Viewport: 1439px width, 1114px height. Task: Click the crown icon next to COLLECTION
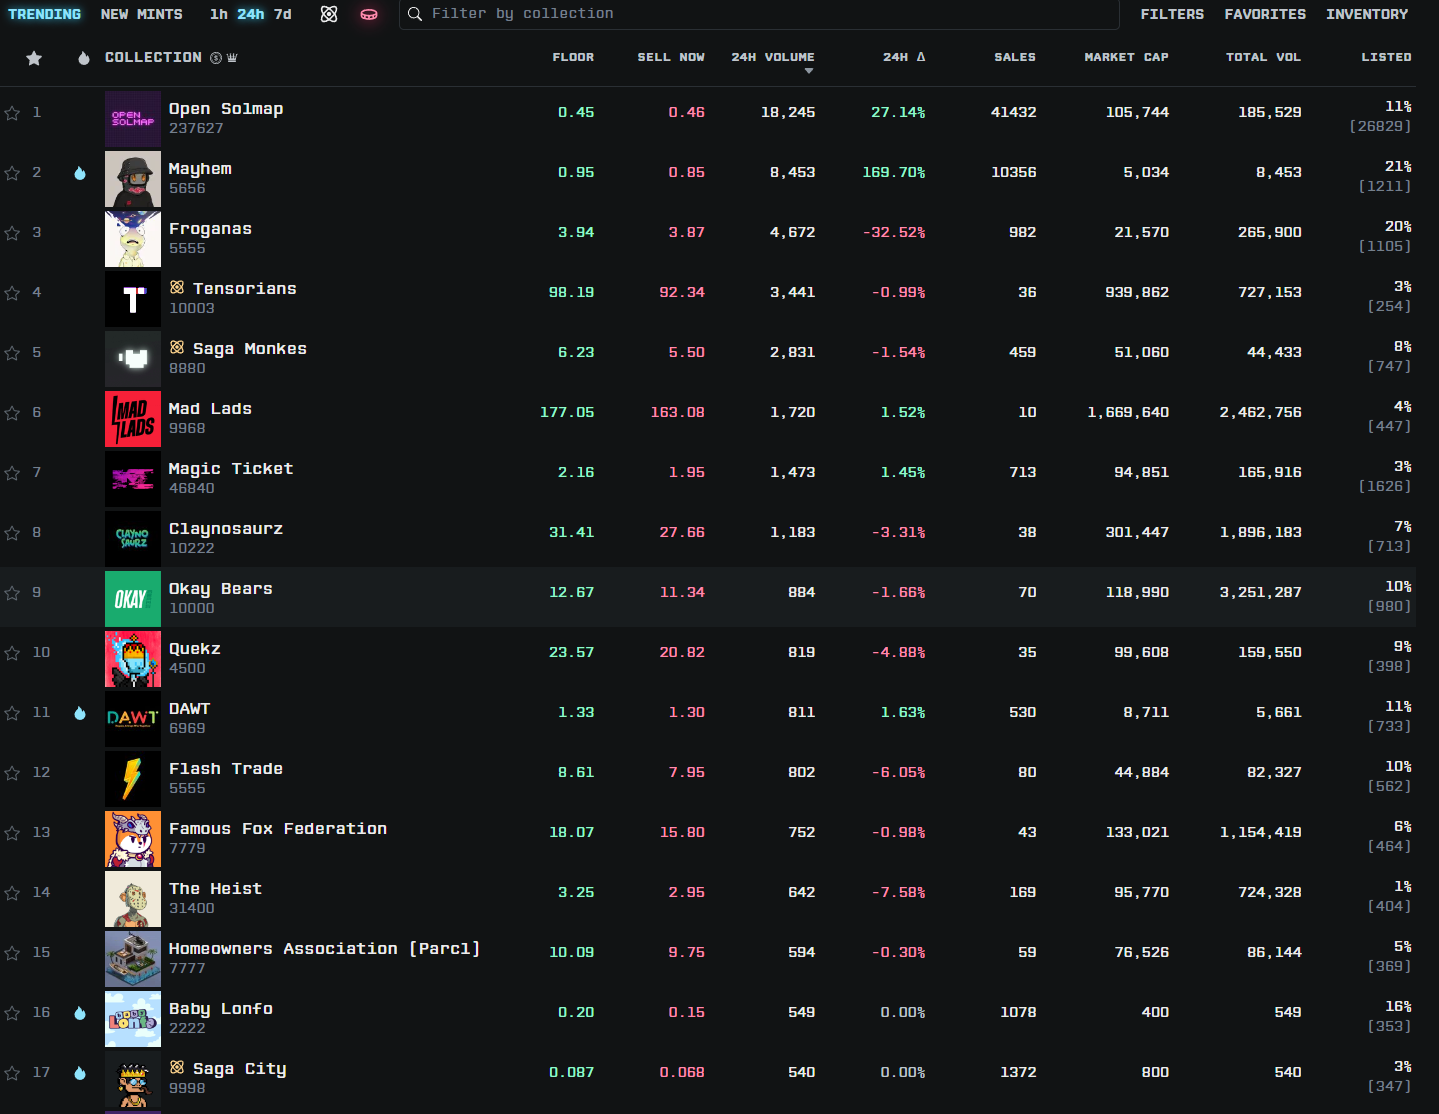pos(232,58)
